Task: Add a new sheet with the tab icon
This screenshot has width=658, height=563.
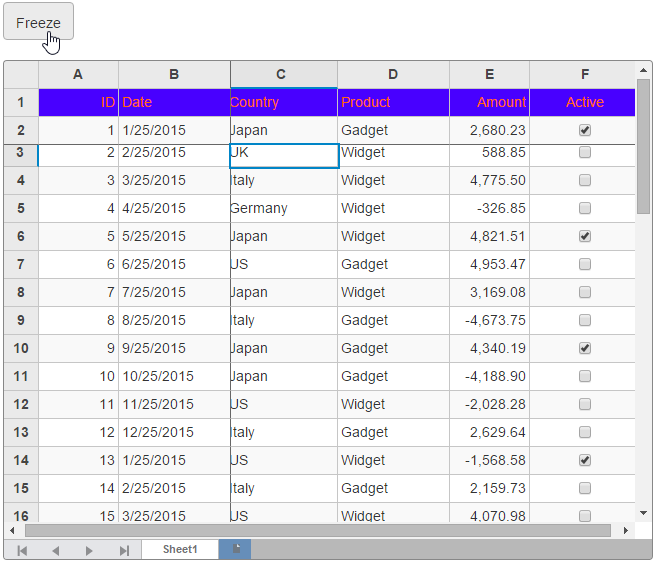Action: 236,550
